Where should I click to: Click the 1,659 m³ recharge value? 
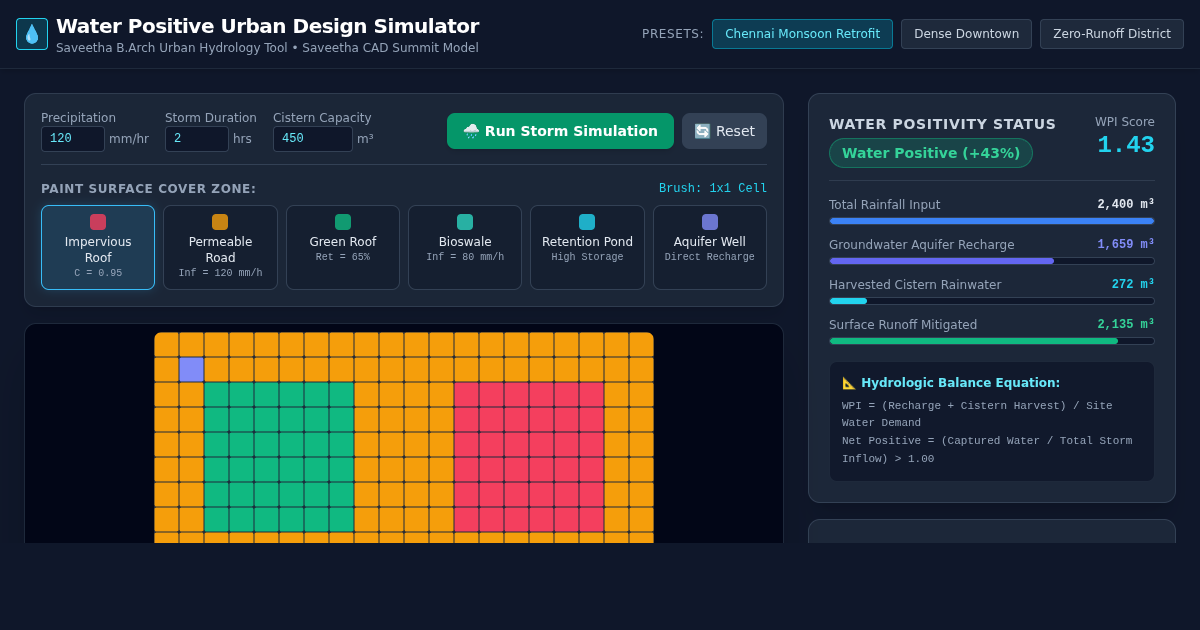click(1126, 244)
